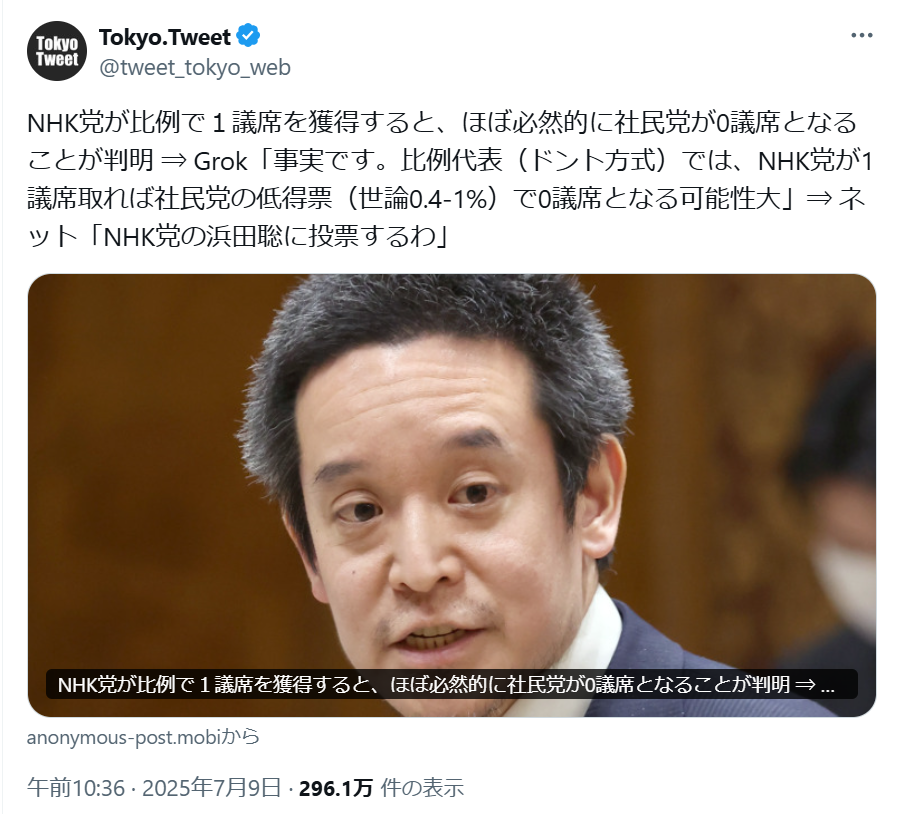Click the 午前10:36 timestamp
This screenshot has width=901, height=814.
[x=76, y=788]
